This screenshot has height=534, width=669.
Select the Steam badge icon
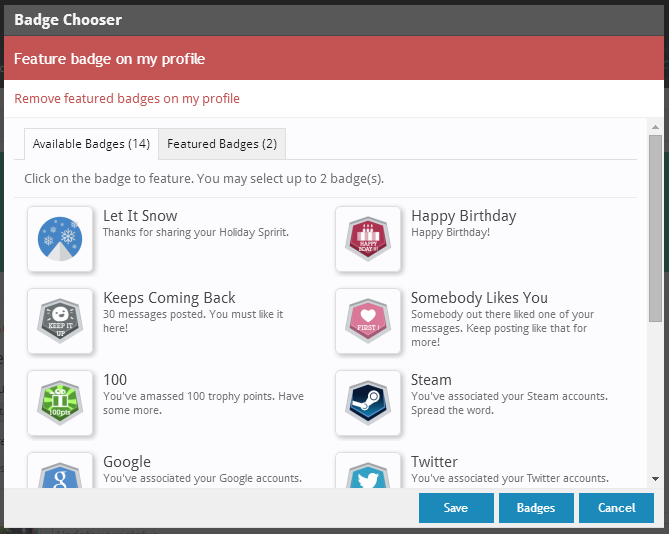tap(368, 403)
